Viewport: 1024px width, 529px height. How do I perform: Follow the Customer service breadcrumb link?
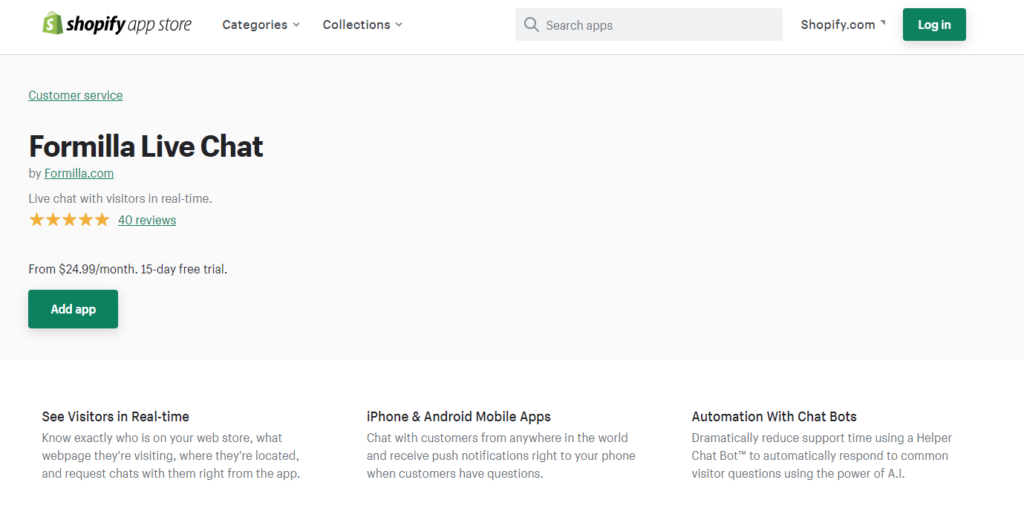tap(75, 95)
